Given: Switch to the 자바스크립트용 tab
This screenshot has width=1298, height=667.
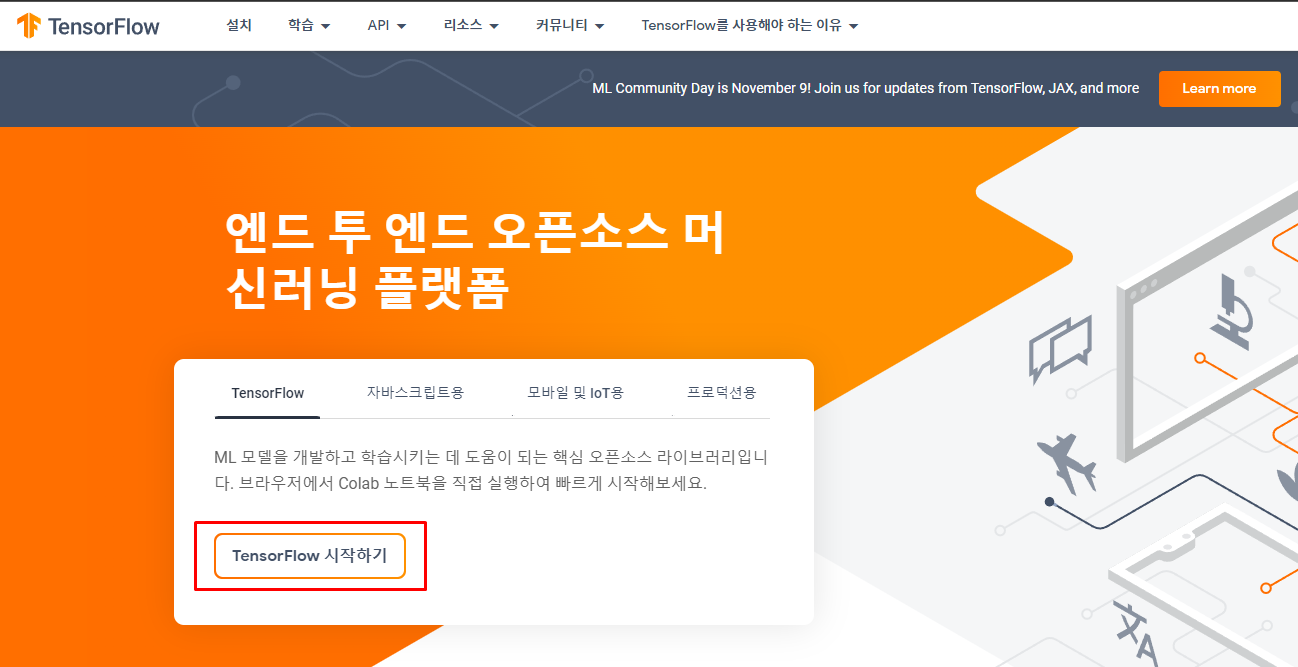Looking at the screenshot, I should coord(415,393).
